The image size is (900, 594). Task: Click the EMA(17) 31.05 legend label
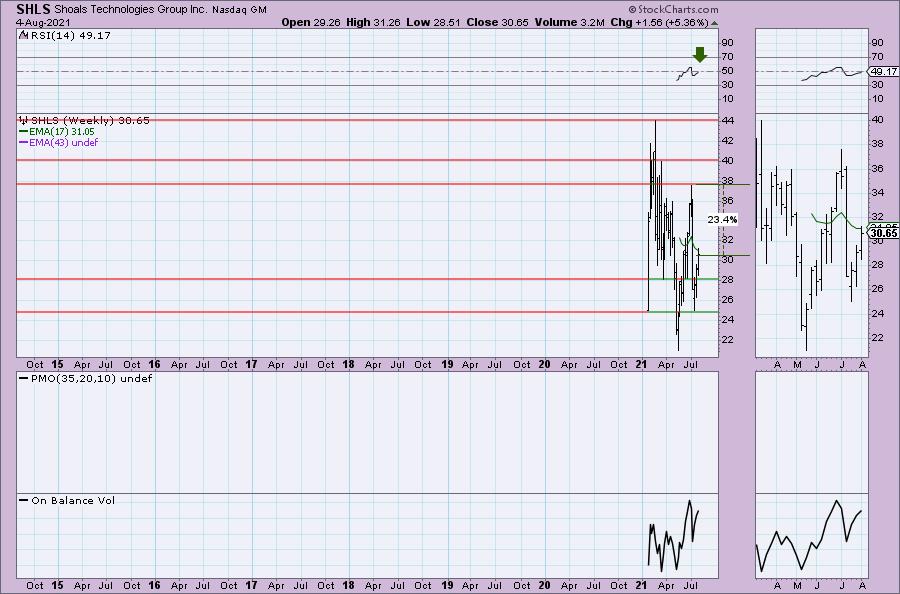[x=62, y=131]
